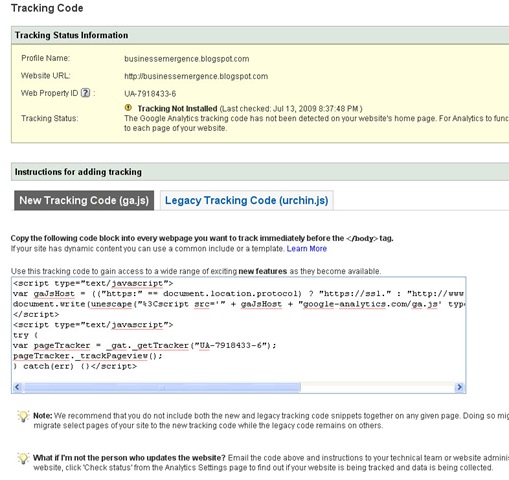Click the first script type line in code
The width and height of the screenshot is (509, 480).
point(93,283)
